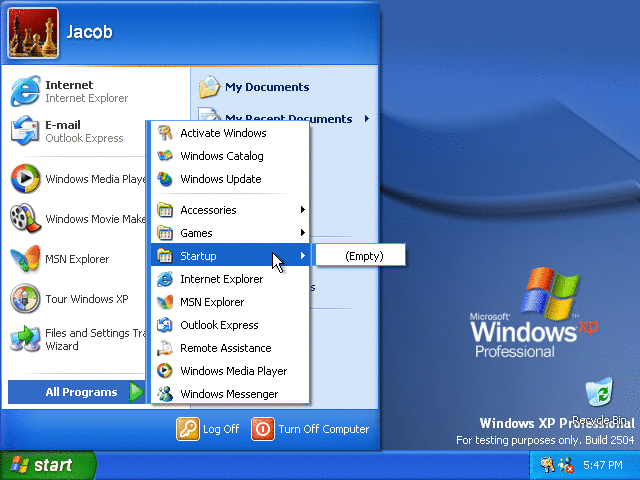Click the Jacob user name
Screen dimensions: 640x480
click(89, 32)
